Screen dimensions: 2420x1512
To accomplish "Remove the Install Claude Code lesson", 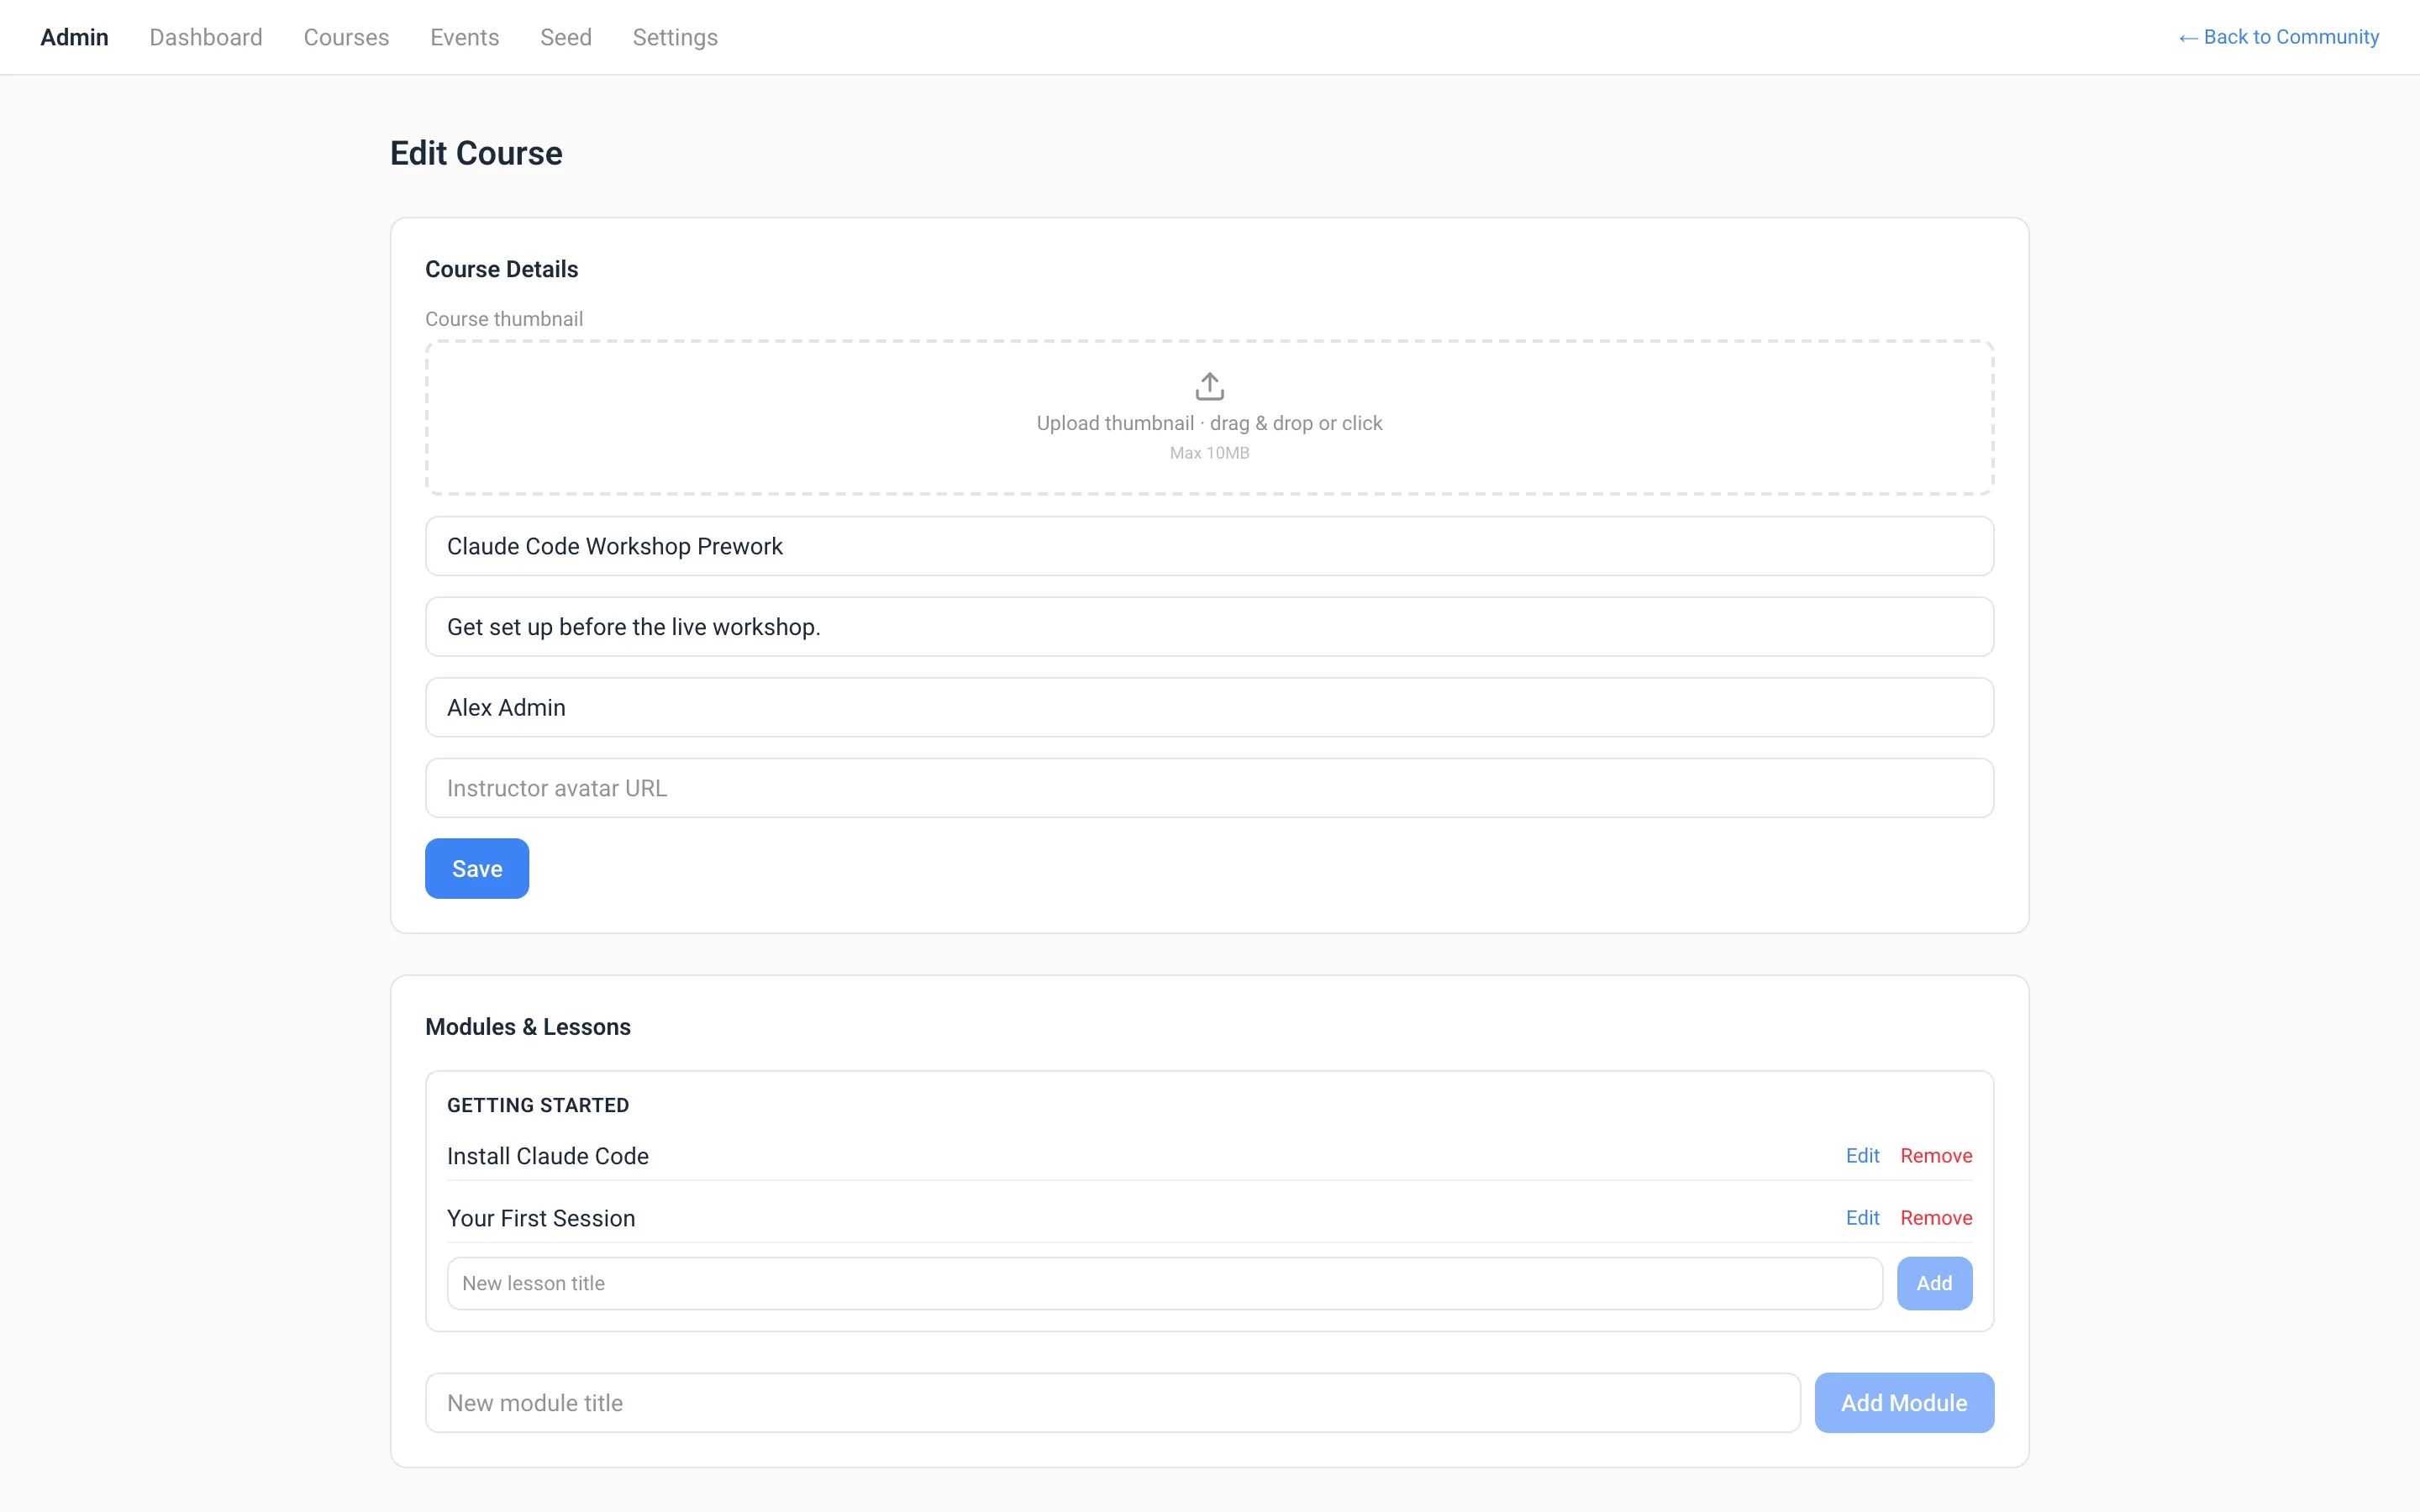I will coord(1936,1155).
